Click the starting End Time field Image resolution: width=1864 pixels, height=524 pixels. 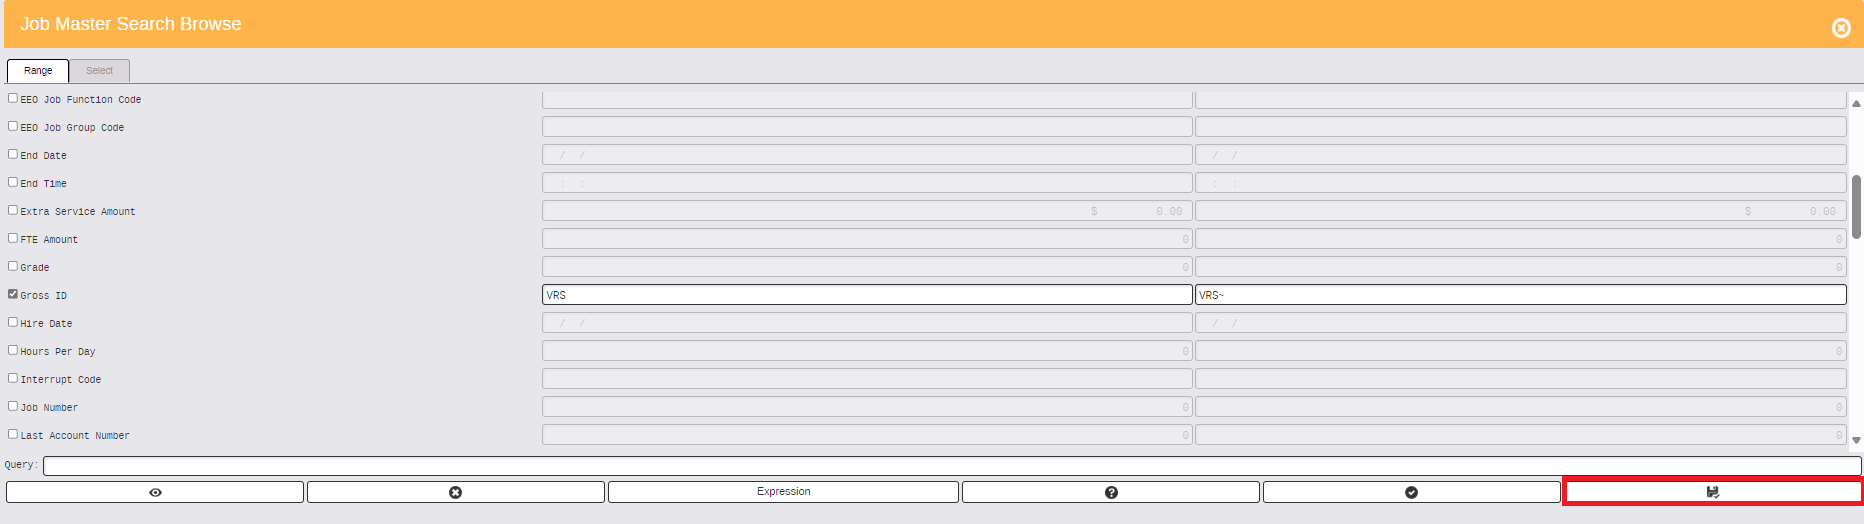[x=867, y=183]
